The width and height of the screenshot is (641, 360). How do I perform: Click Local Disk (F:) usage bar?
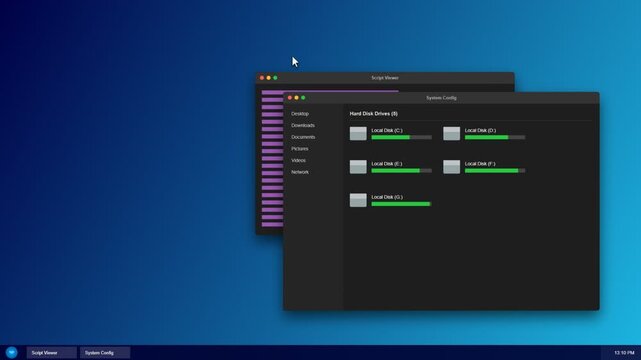(x=495, y=170)
